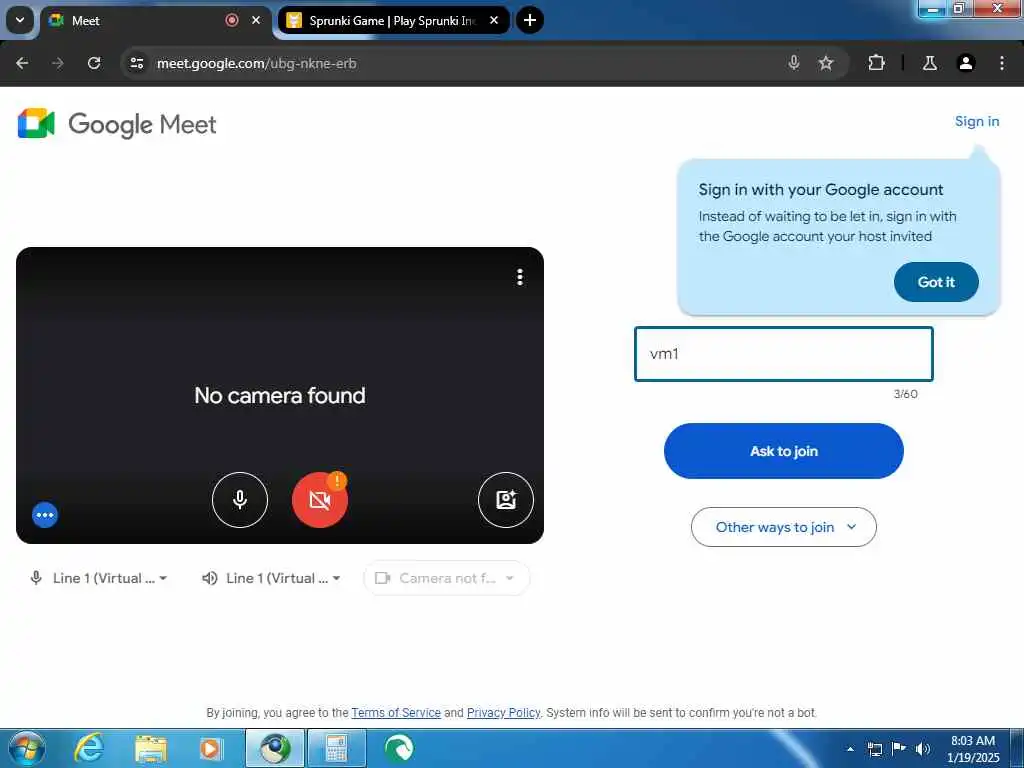
Task: Expand the microphone Line 1 dropdown
Action: [99, 578]
